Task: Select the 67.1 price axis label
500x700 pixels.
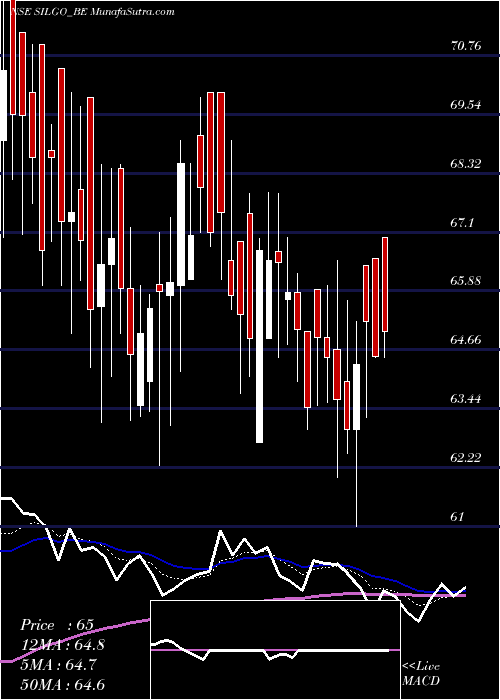Action: (x=462, y=223)
